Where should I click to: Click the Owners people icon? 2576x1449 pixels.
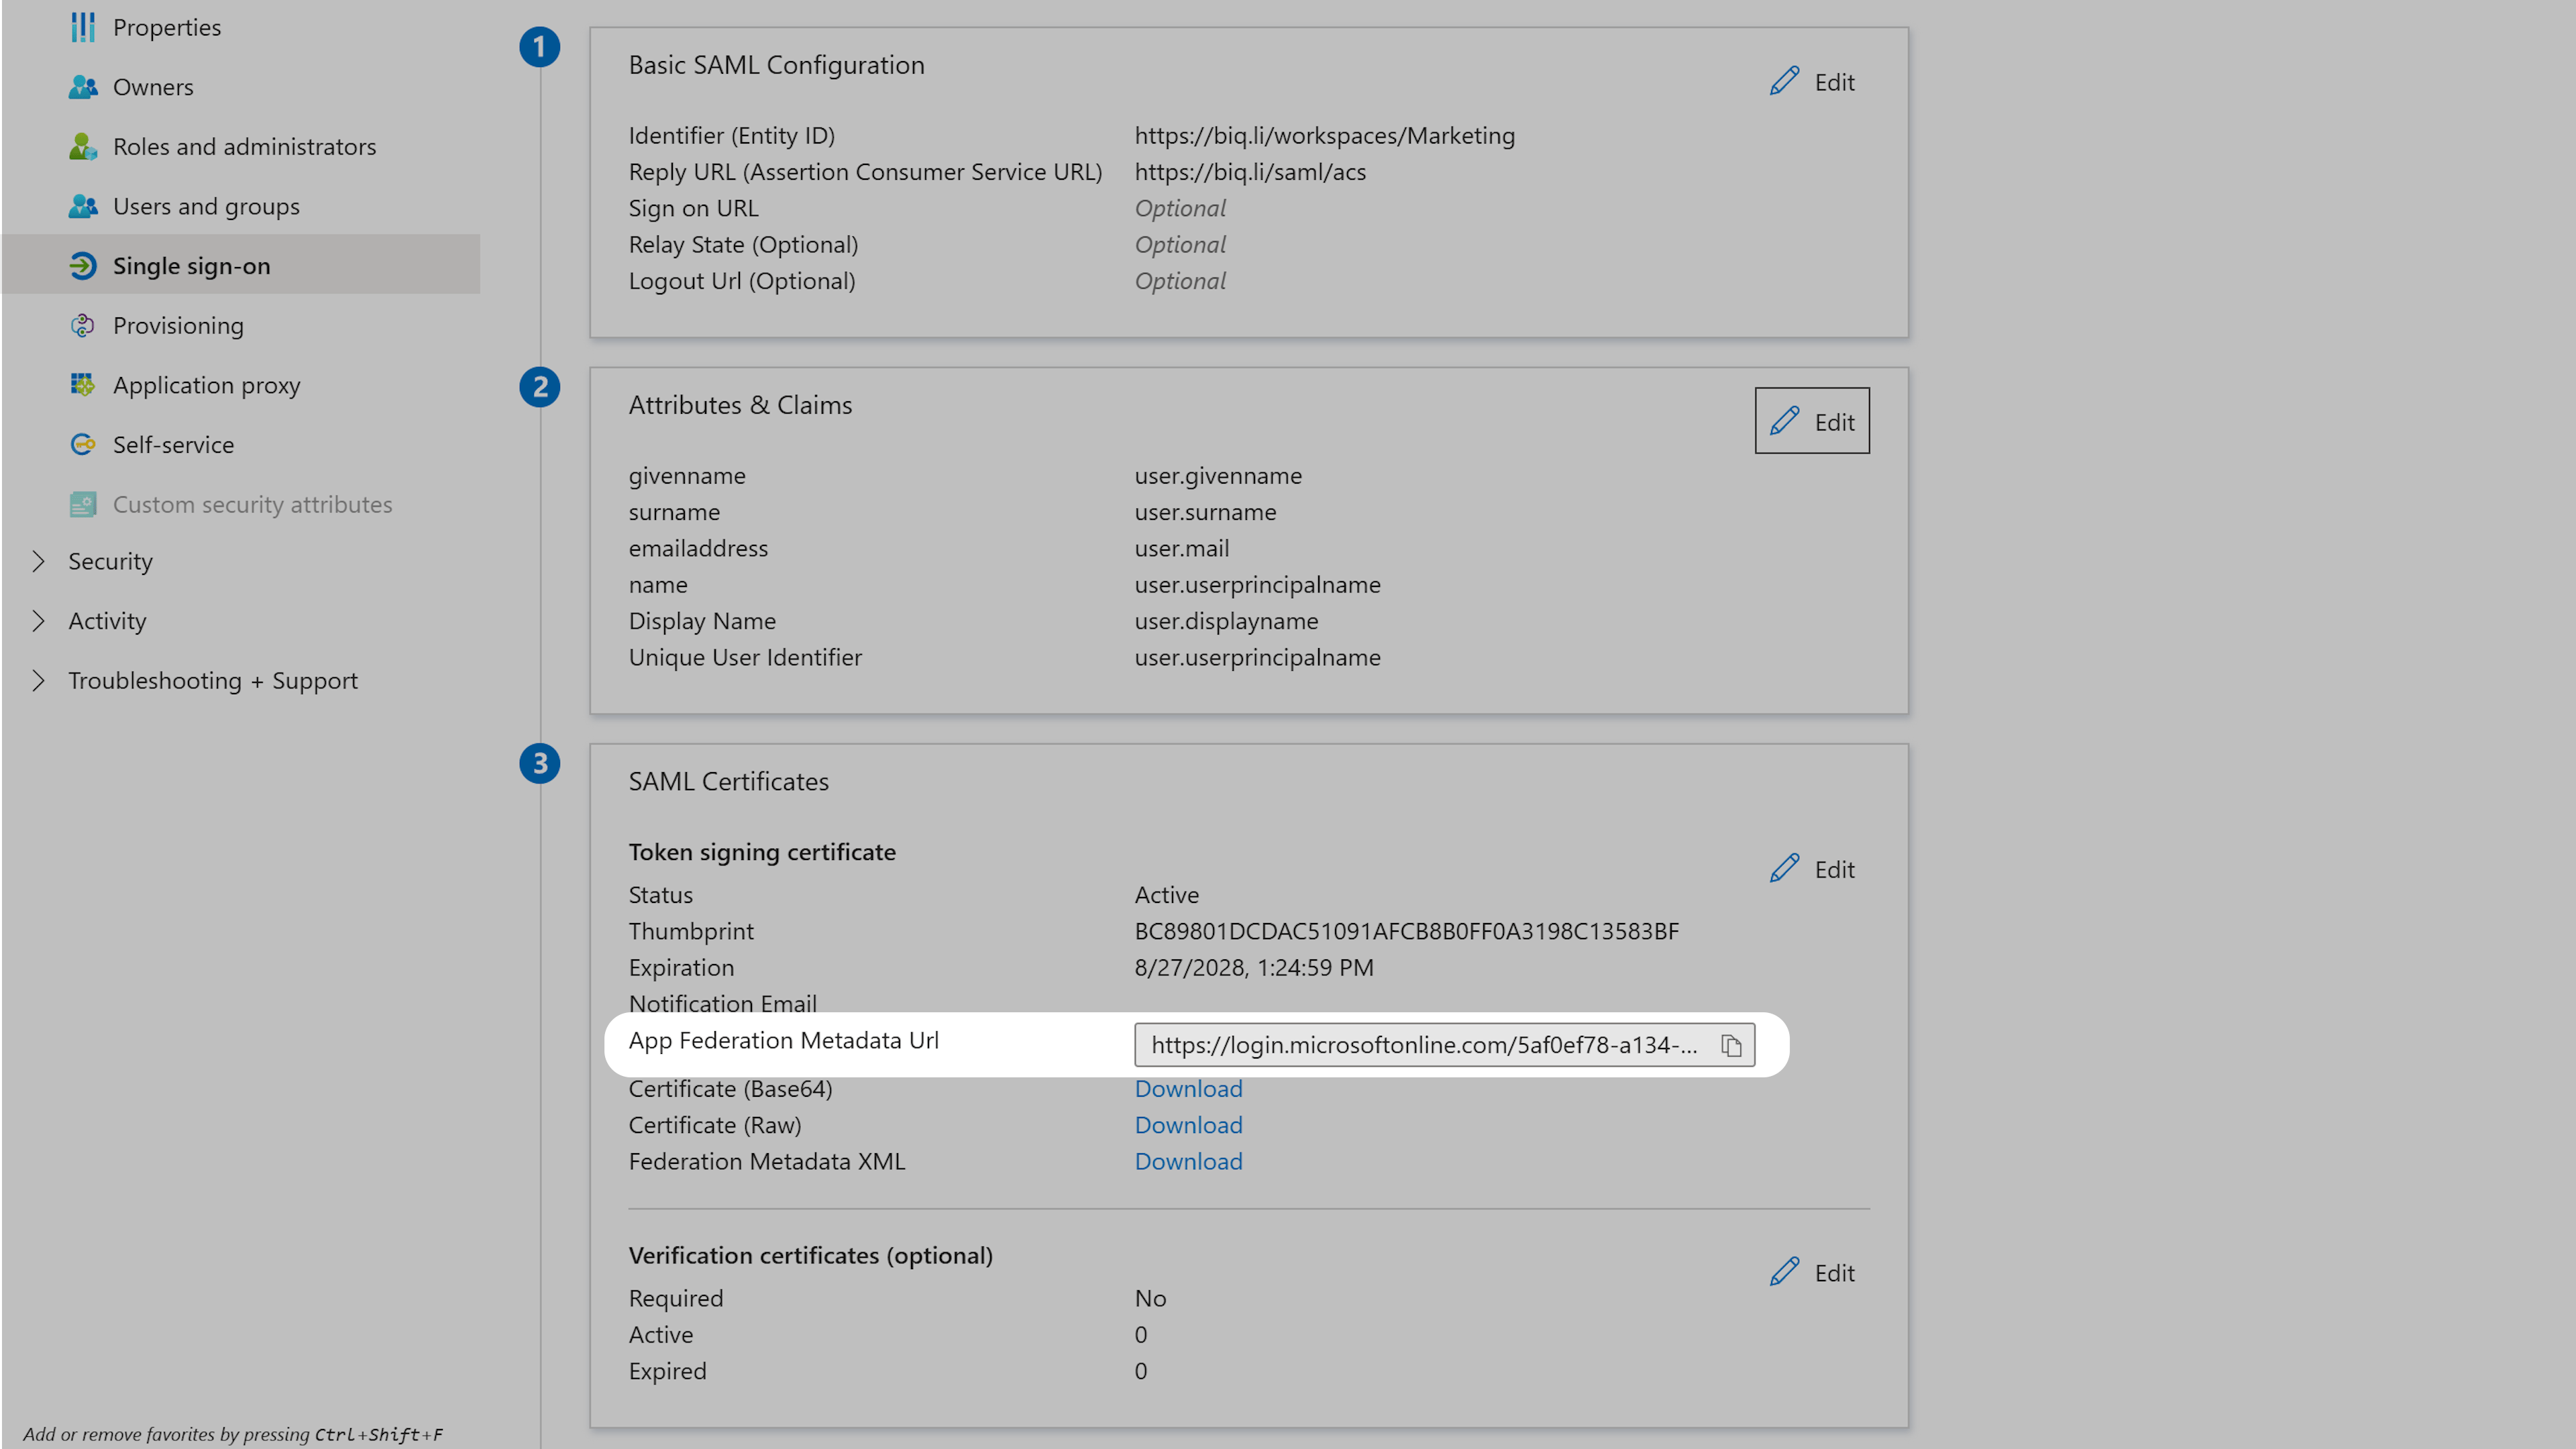pyautogui.click(x=83, y=87)
